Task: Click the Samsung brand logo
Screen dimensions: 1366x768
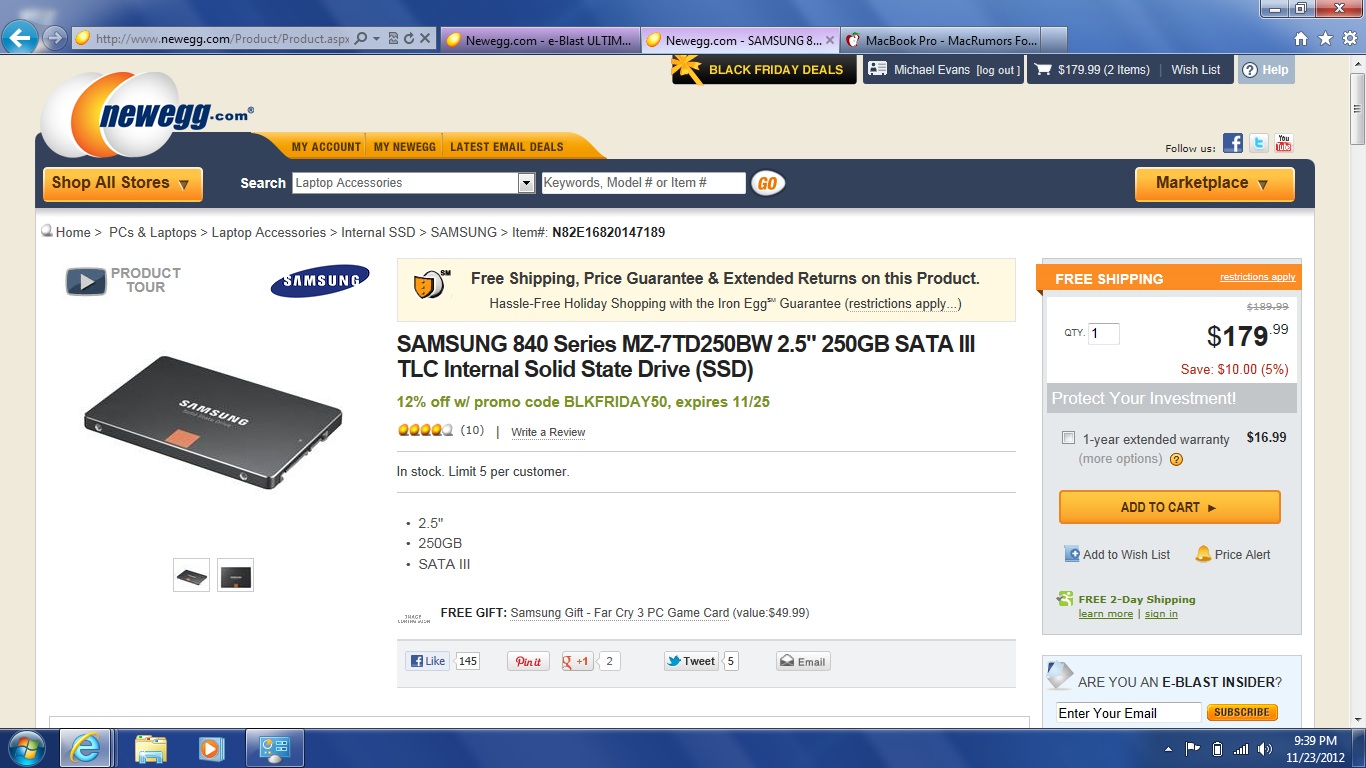Action: pos(320,281)
